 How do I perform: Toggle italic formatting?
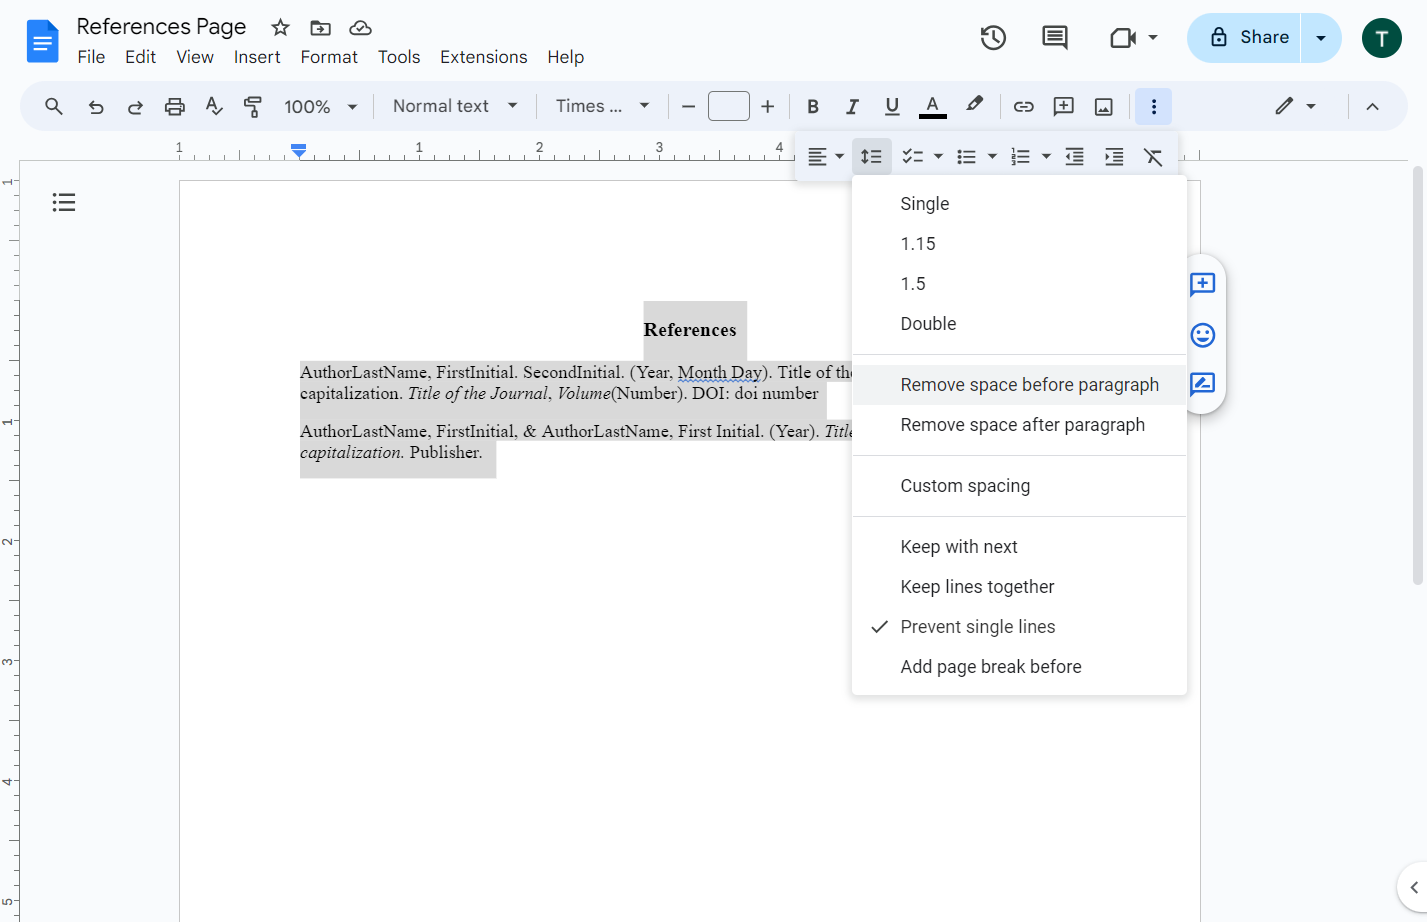tap(852, 106)
